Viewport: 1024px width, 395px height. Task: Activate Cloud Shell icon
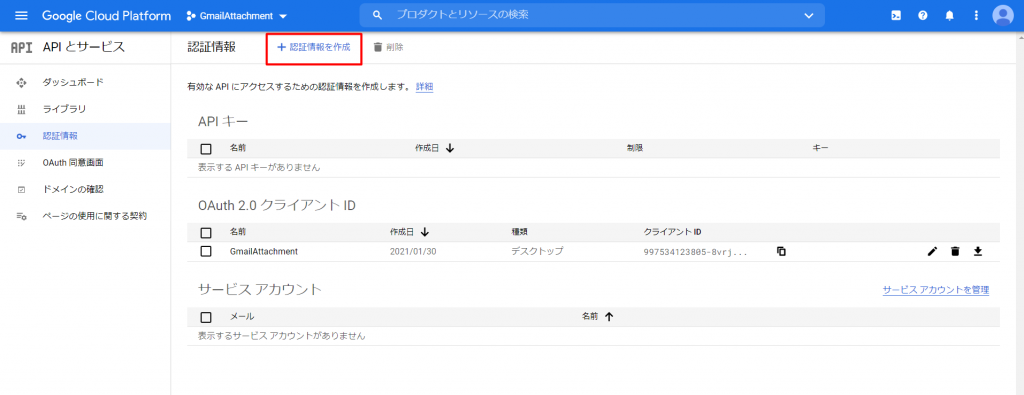coord(896,16)
